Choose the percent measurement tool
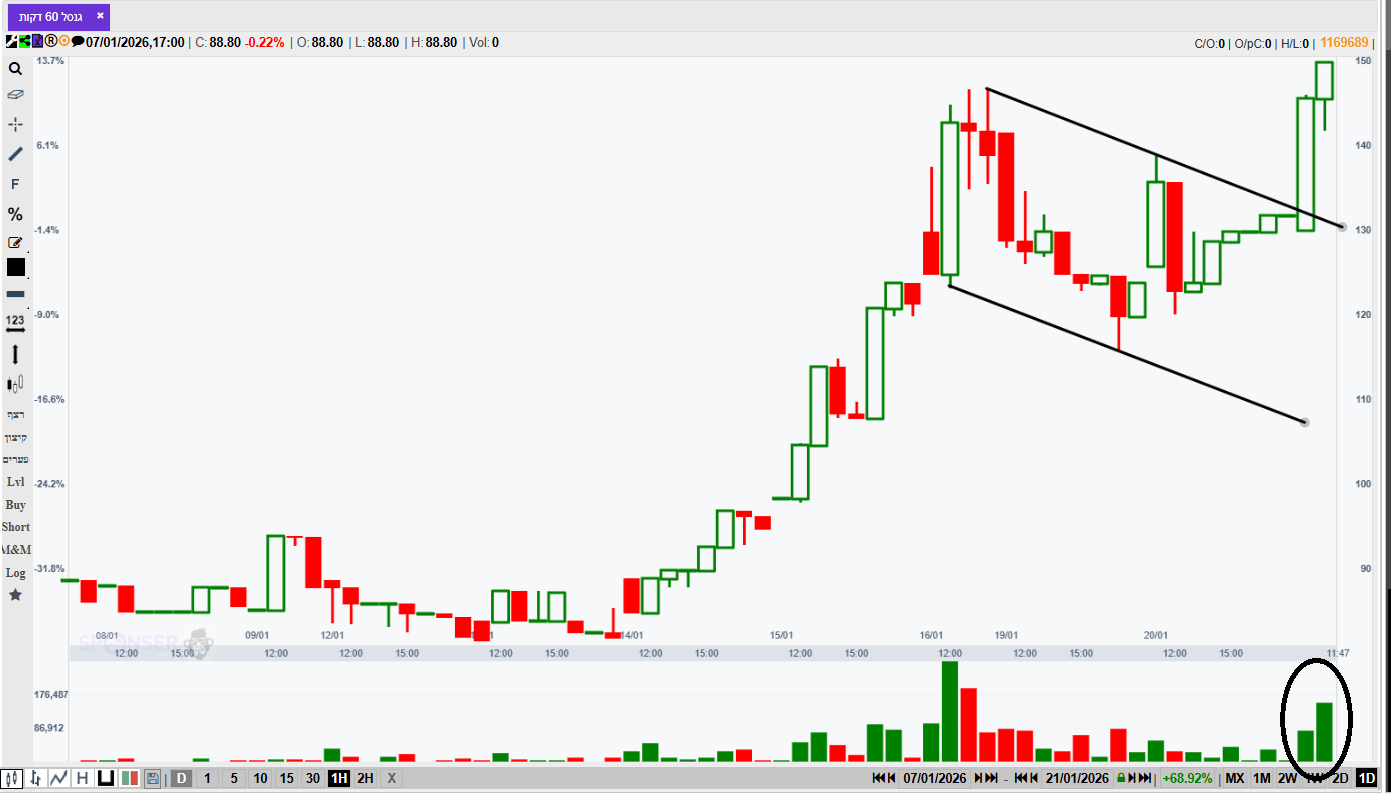 click(15, 214)
